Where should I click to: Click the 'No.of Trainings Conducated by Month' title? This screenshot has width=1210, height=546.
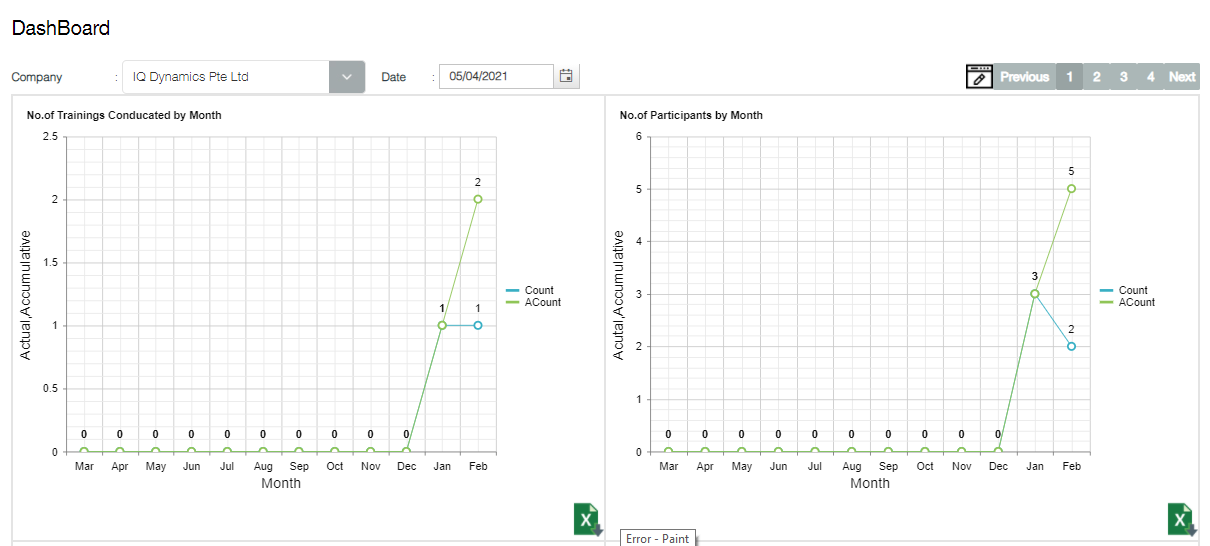[124, 115]
